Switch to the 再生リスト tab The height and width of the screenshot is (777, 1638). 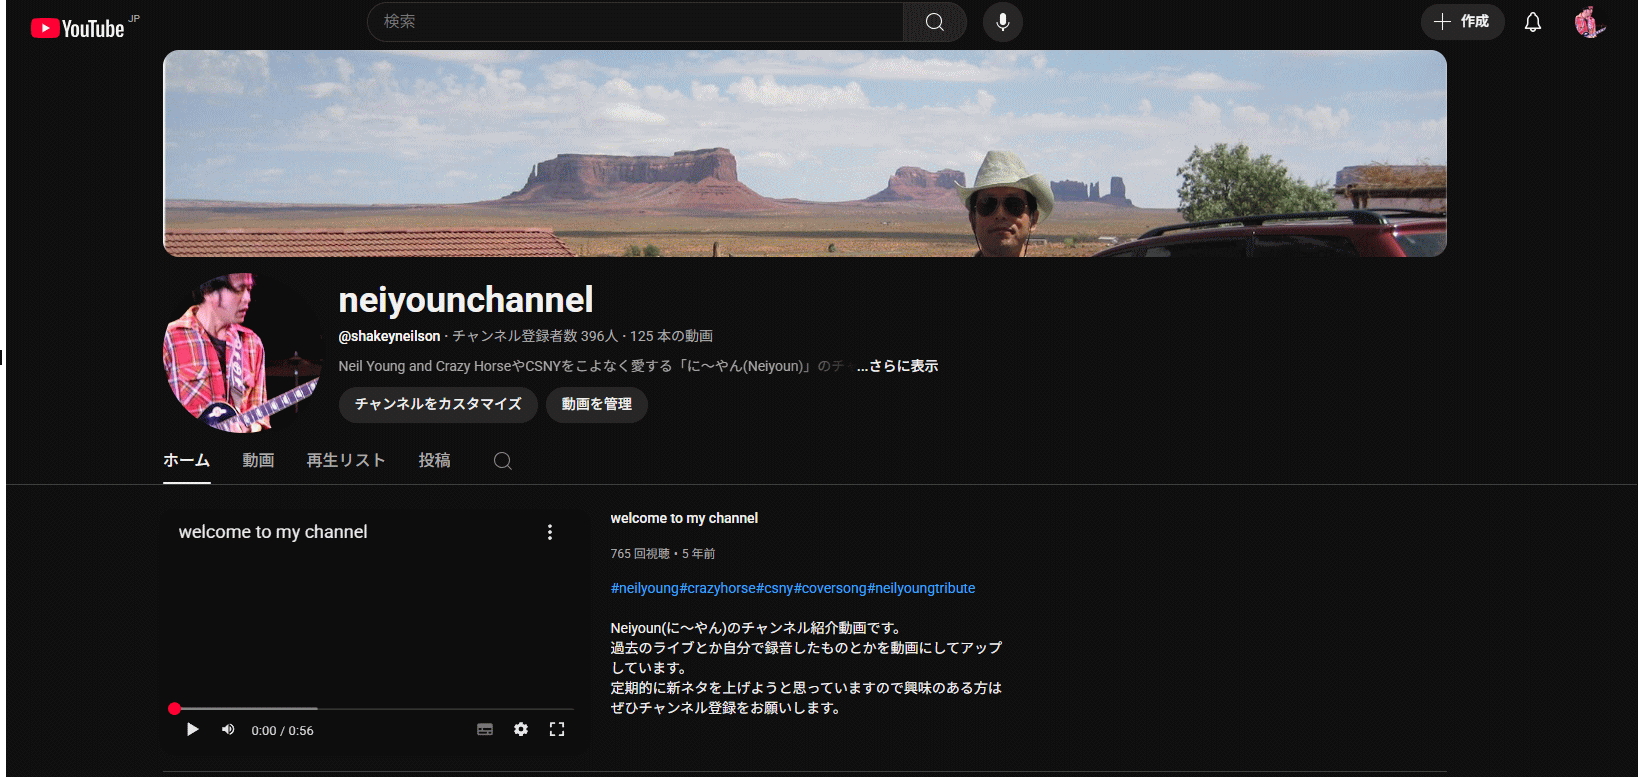(345, 461)
